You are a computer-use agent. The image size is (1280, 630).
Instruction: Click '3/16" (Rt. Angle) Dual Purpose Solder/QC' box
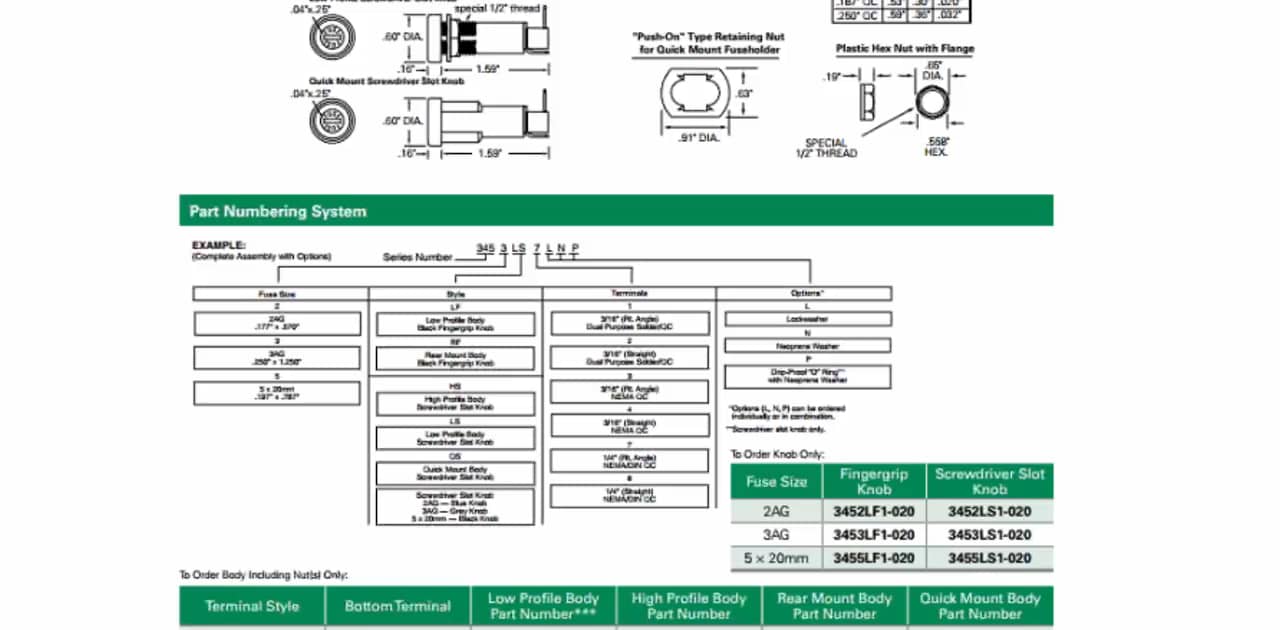[x=630, y=324]
